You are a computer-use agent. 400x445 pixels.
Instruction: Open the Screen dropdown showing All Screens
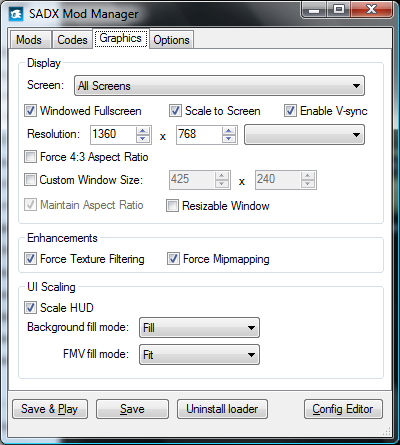click(219, 86)
